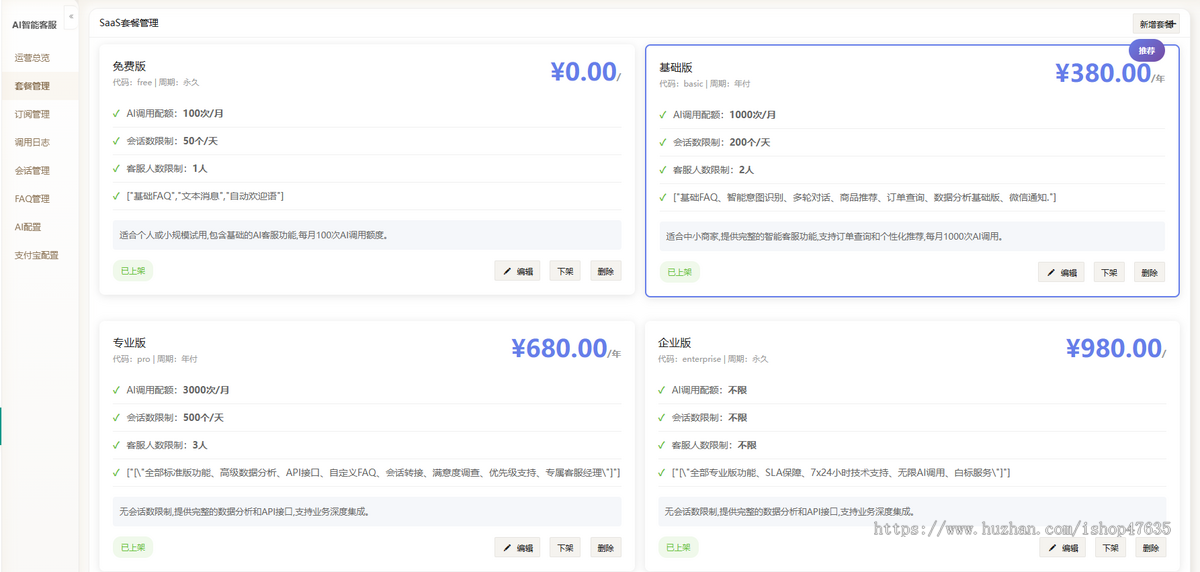Click the 已上架 status tag on 企业版
The width and height of the screenshot is (1200, 572).
[679, 548]
